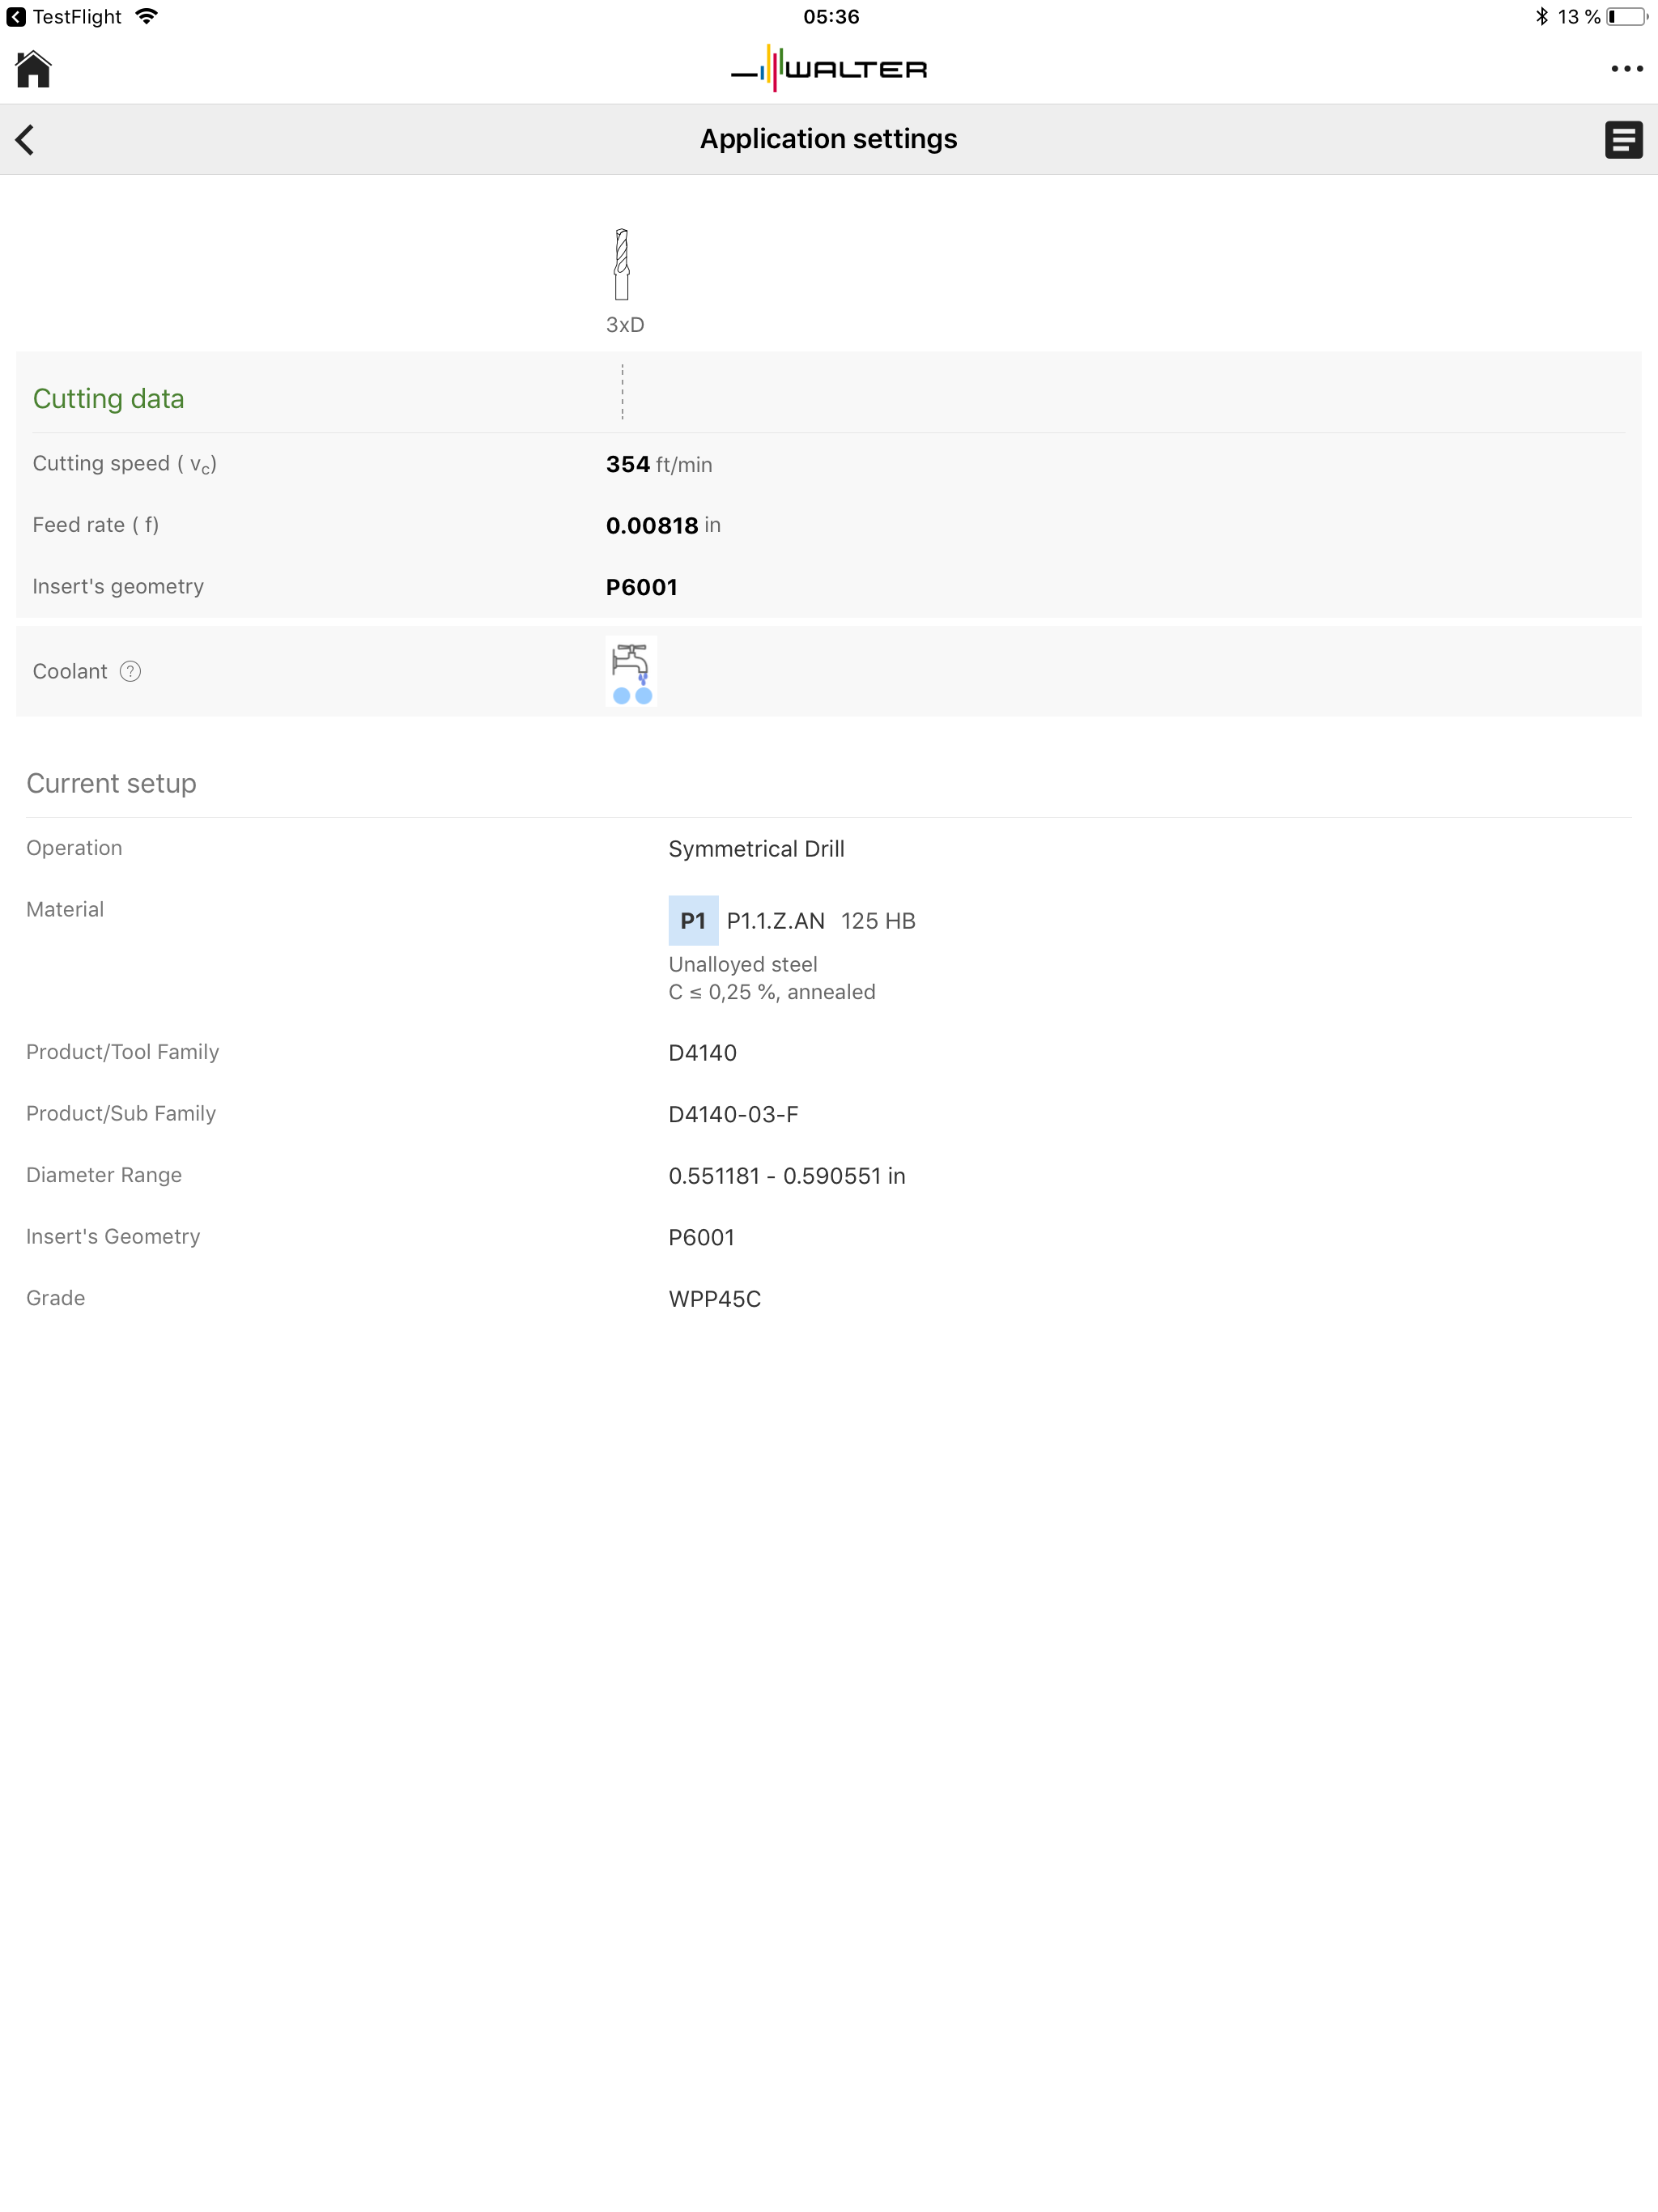Click the Application settings title
1658x2212 pixels.
point(828,139)
